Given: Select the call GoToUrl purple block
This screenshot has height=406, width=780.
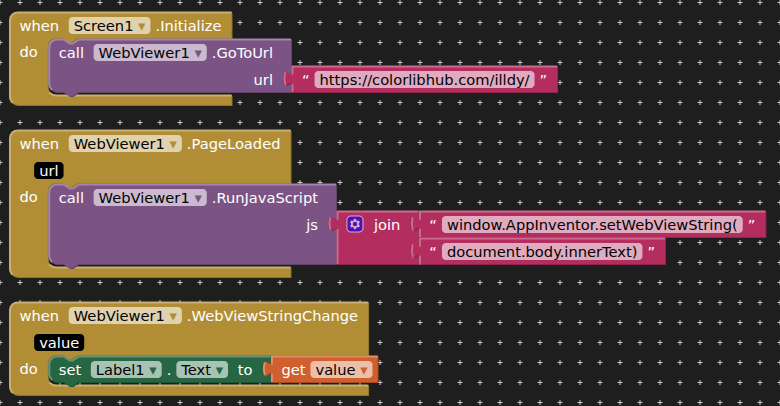Looking at the screenshot, I should point(72,54).
